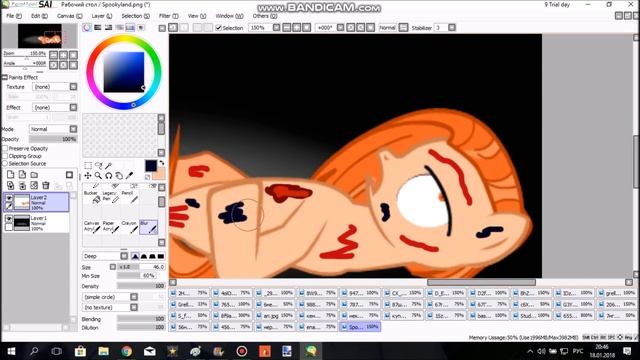Image resolution: width=640 pixels, height=360 pixels.
Task: Open the Filter menu
Action: pos(169,16)
